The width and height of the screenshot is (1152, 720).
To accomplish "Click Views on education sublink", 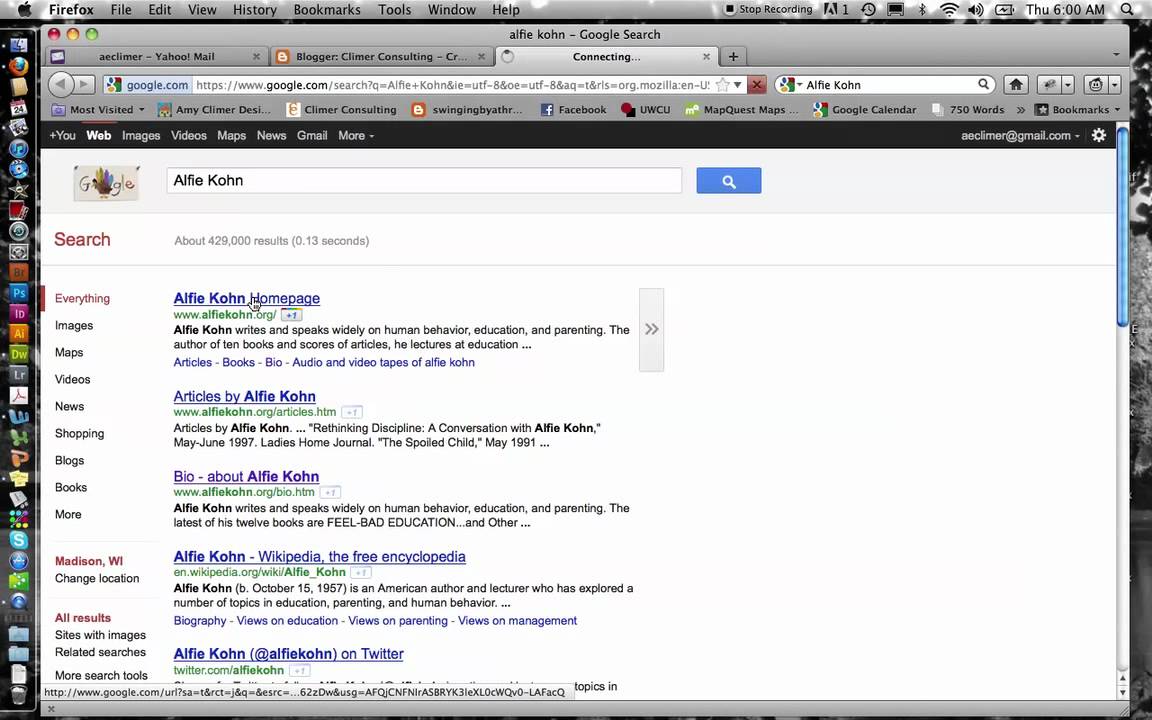I will click(287, 621).
